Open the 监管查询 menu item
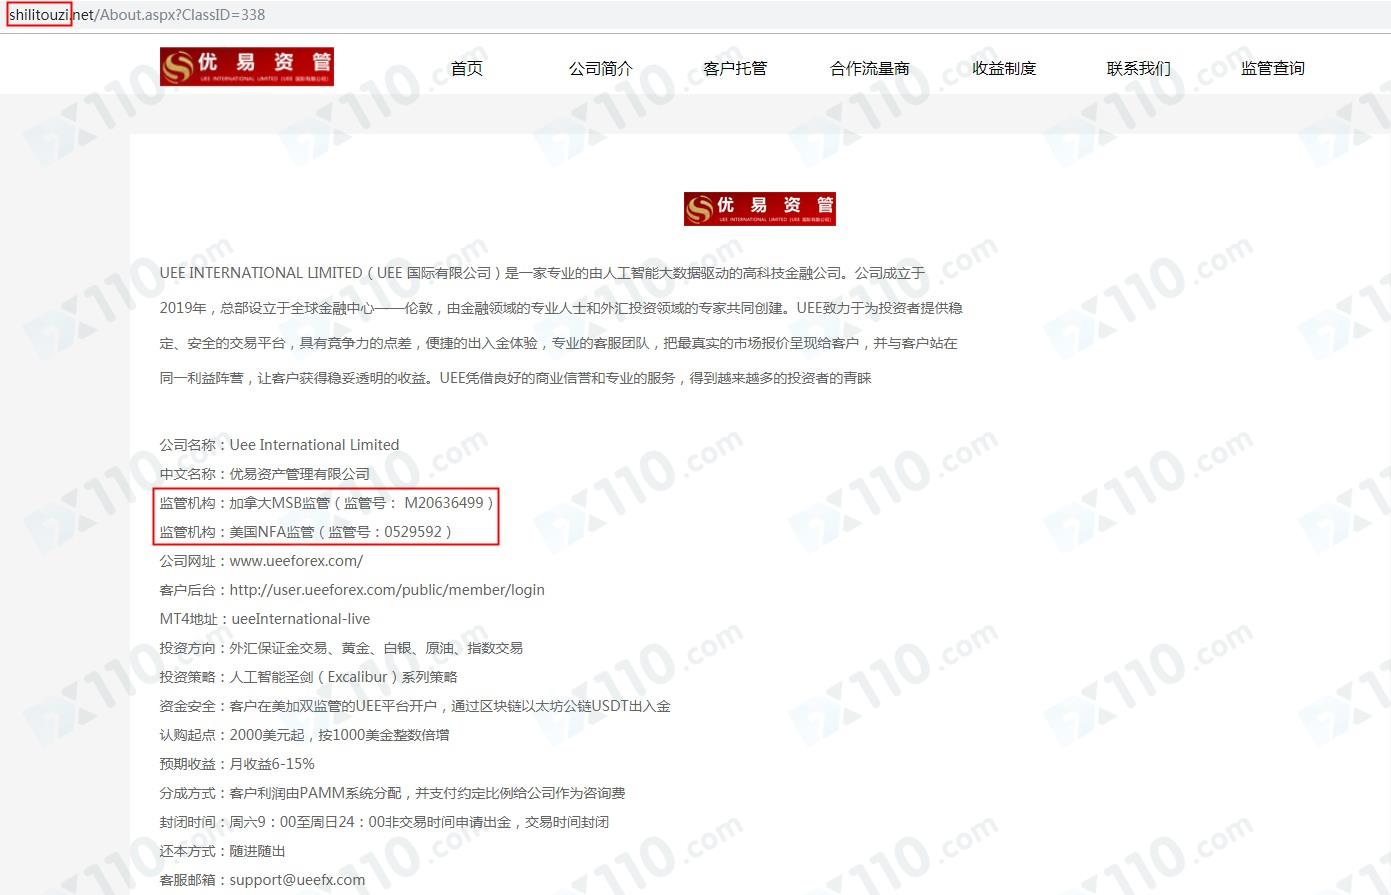Screen dimensions: 1391x895 click(1273, 68)
